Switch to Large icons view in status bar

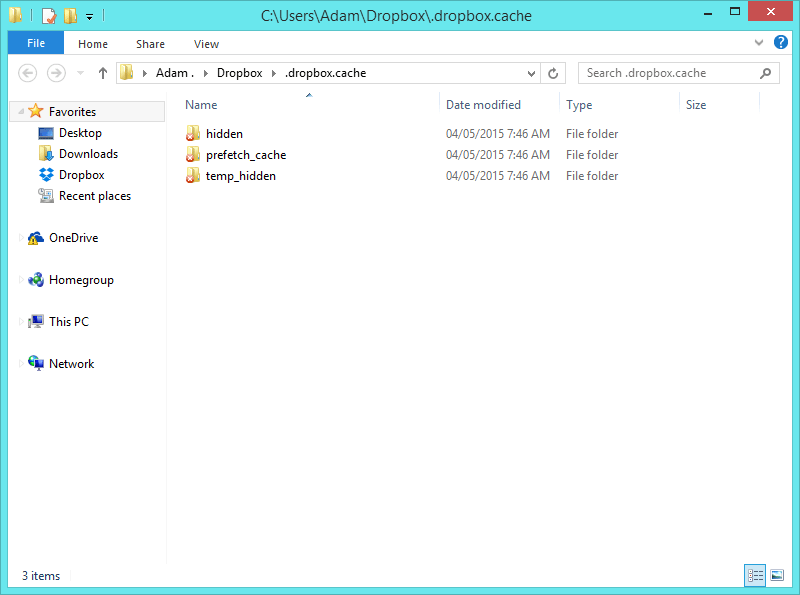coord(777,576)
